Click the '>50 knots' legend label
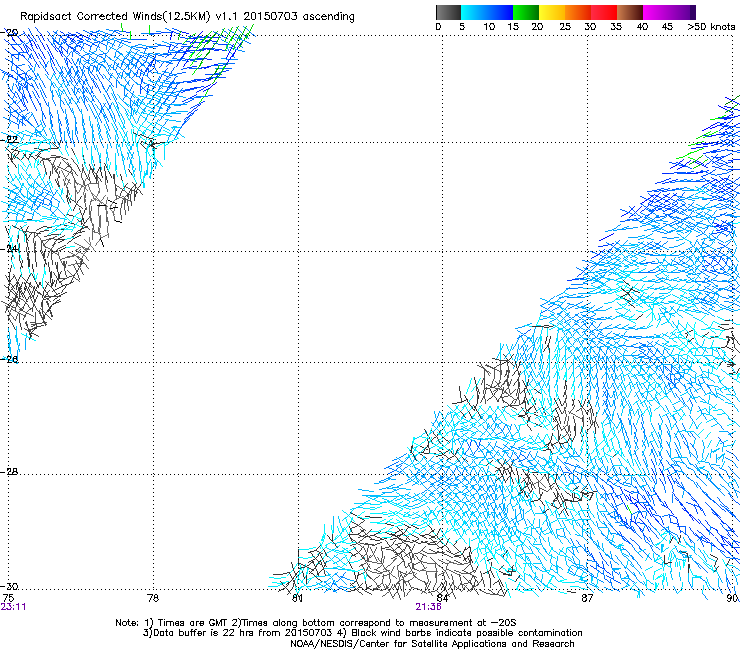Viewport: 740px width, 650px height. coord(711,27)
